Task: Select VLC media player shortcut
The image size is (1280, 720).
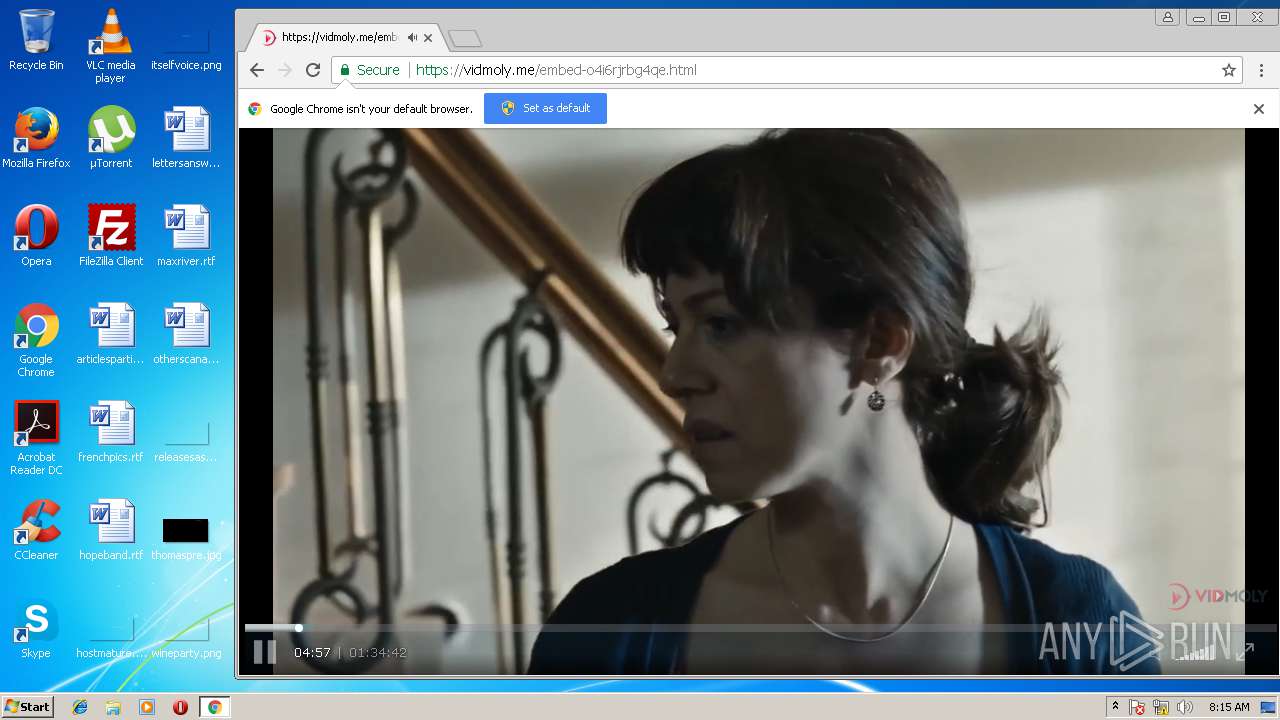Action: coord(110,46)
